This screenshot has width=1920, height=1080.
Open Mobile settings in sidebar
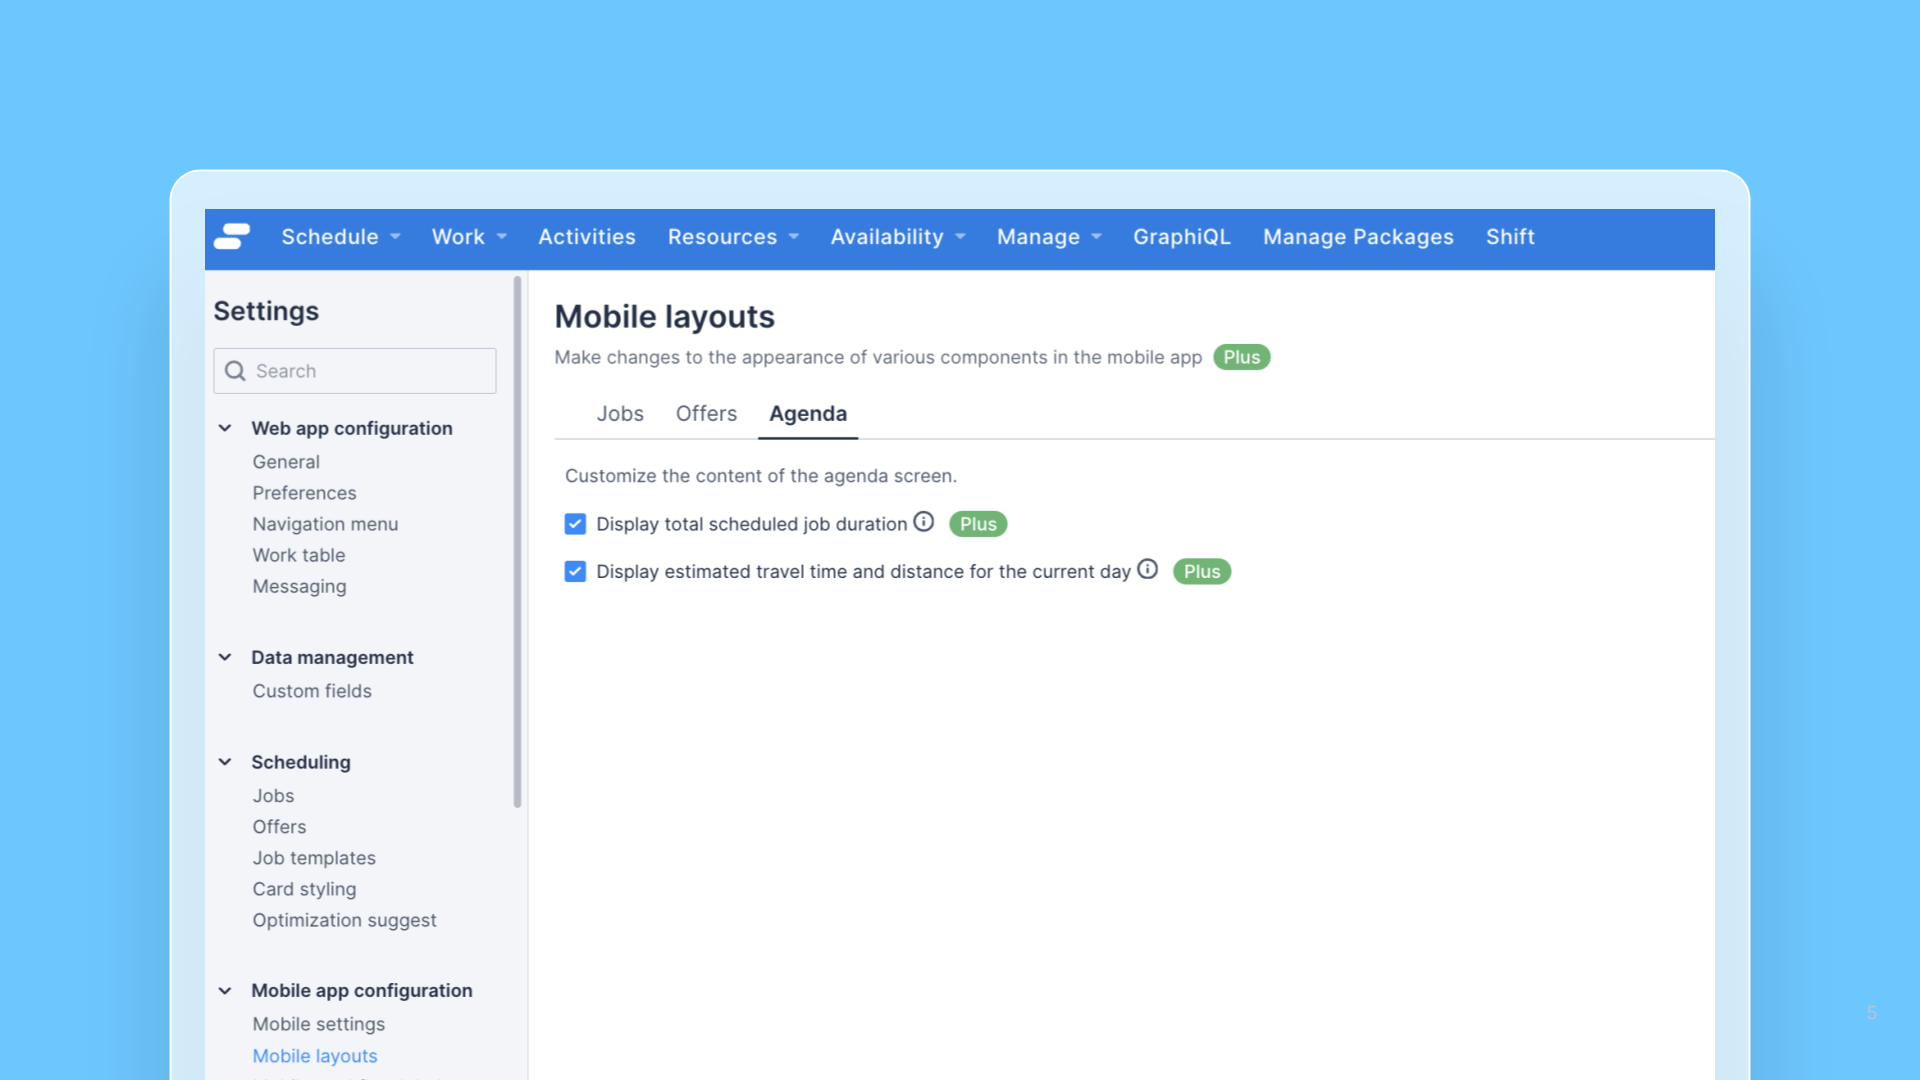click(318, 1024)
